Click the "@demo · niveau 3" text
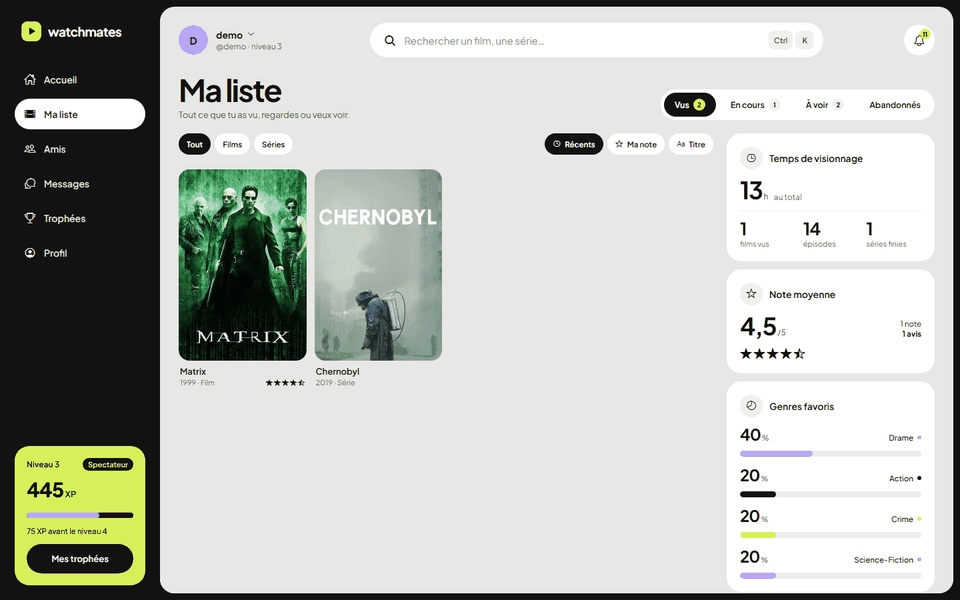Viewport: 960px width, 600px height. pos(249,47)
